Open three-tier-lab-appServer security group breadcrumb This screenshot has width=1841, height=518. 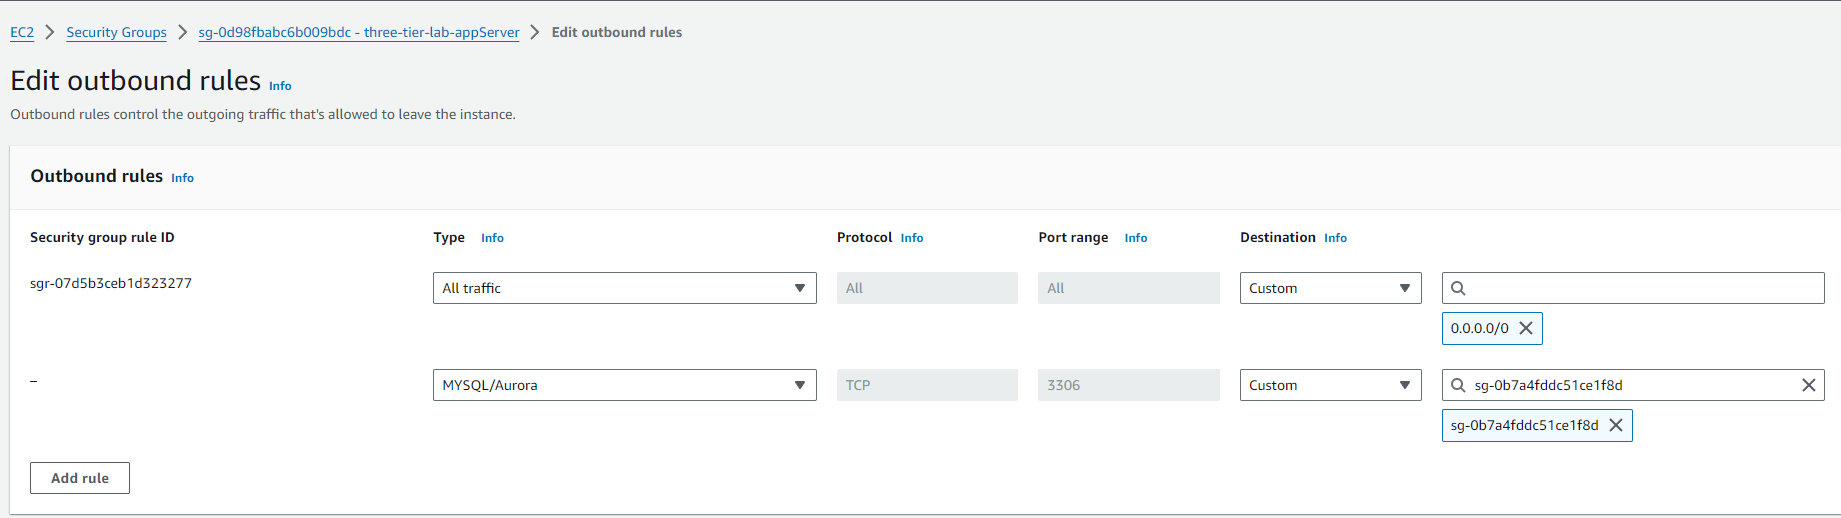[358, 32]
